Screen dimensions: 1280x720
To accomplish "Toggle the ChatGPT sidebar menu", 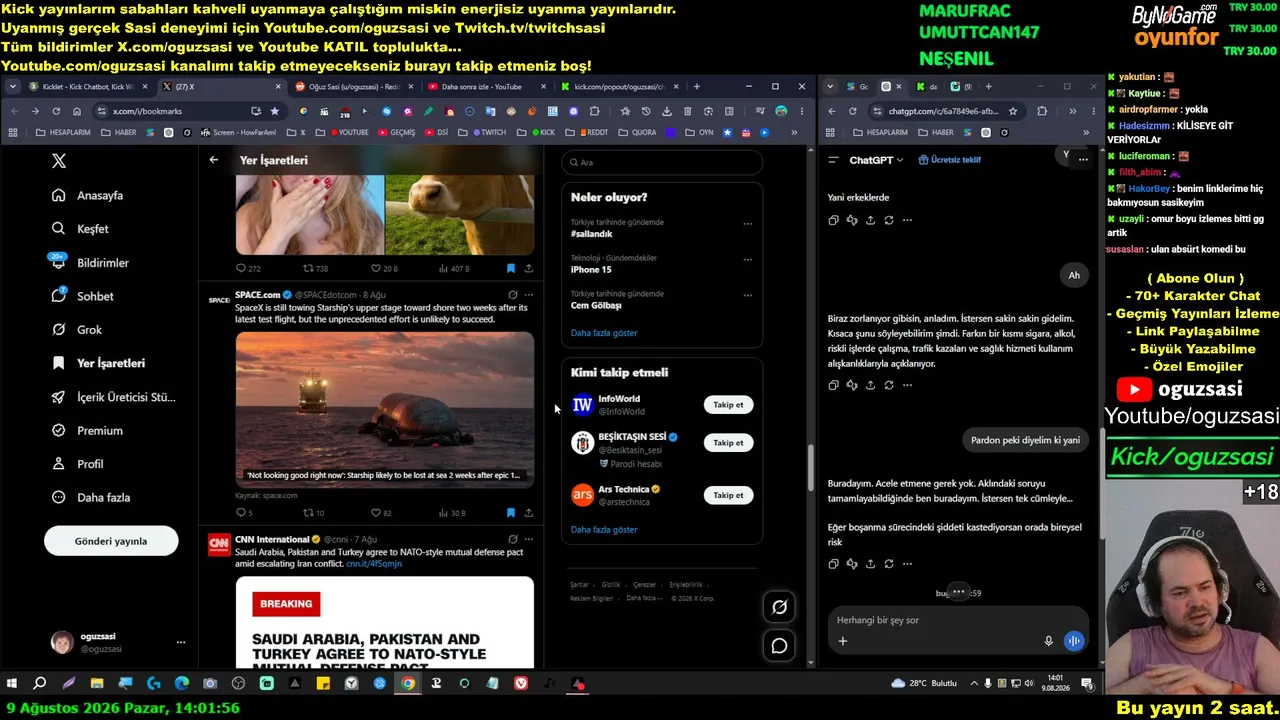I will [834, 160].
